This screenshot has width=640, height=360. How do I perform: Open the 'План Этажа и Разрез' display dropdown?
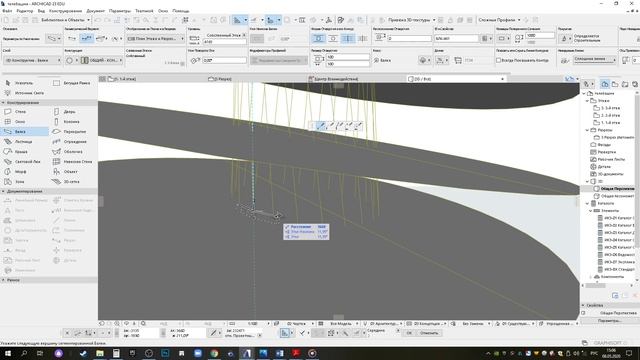(155, 38)
